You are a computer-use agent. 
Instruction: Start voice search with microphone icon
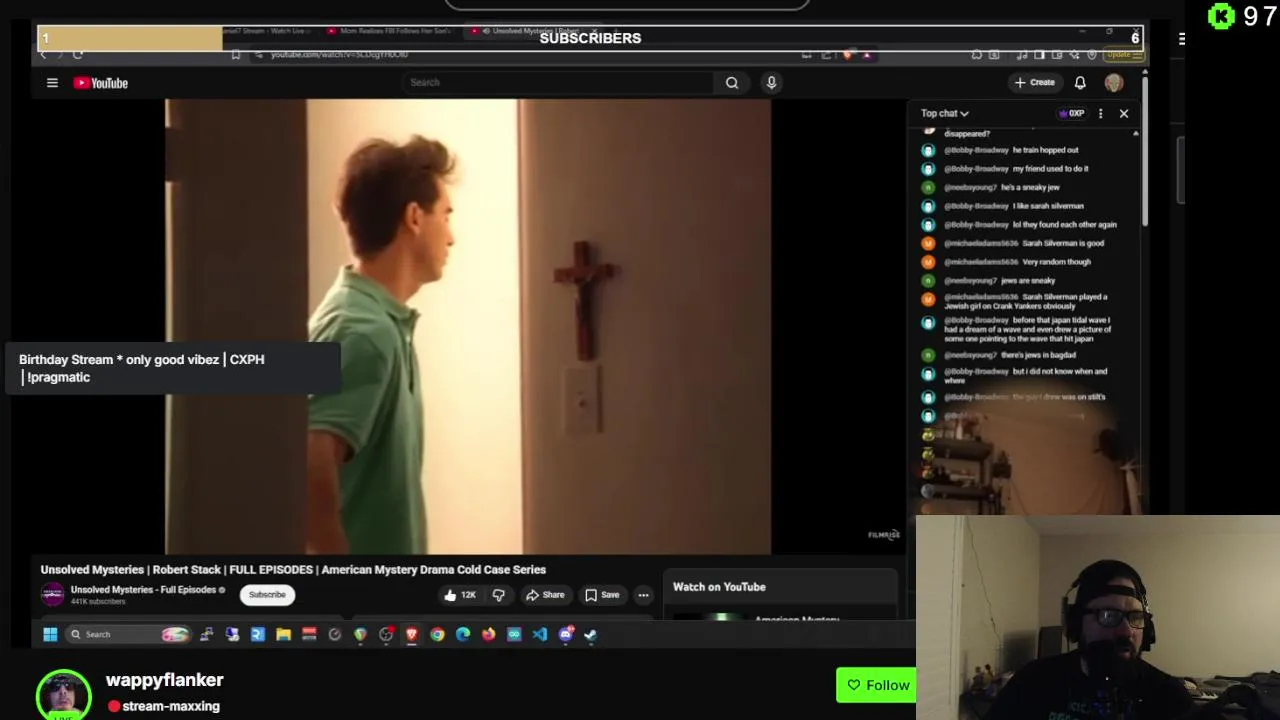pyautogui.click(x=771, y=83)
